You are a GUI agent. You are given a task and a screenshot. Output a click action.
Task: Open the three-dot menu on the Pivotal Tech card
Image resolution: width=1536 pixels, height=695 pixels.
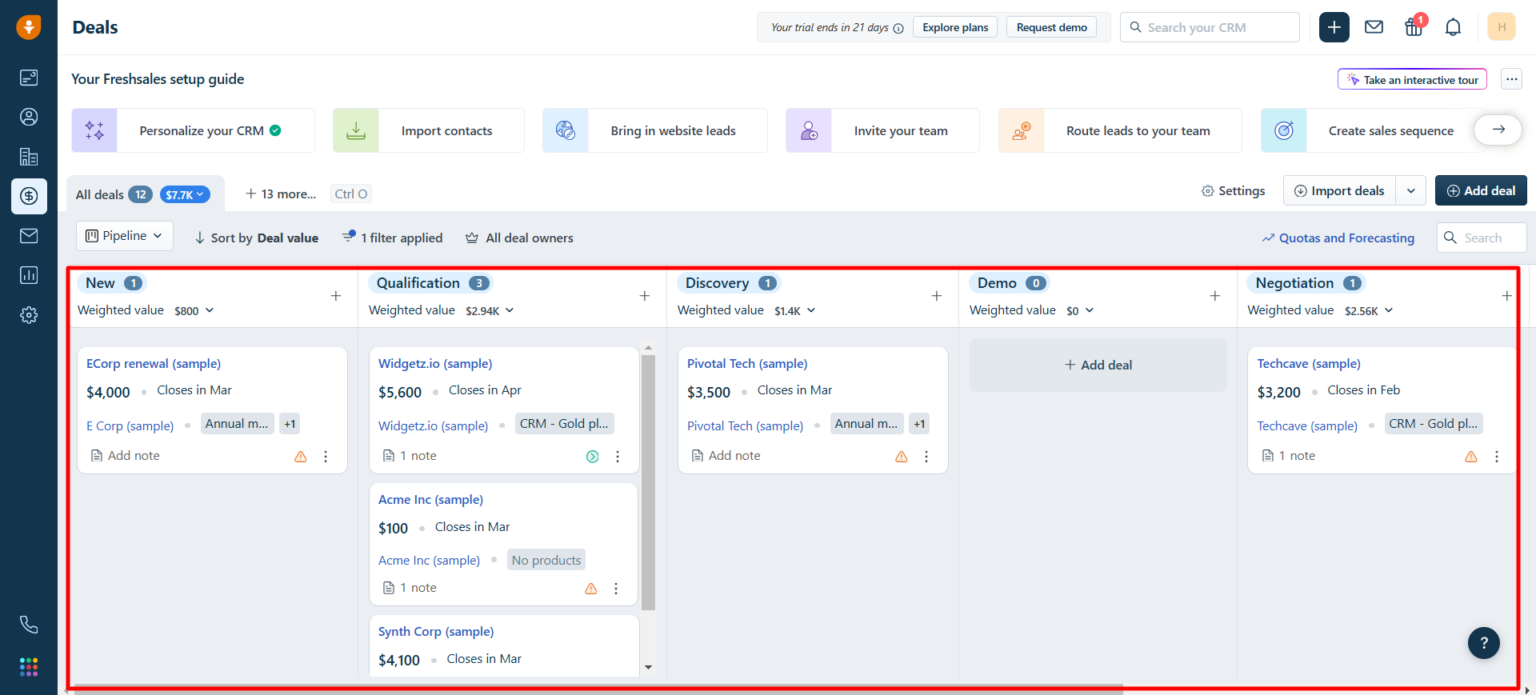pyautogui.click(x=926, y=456)
